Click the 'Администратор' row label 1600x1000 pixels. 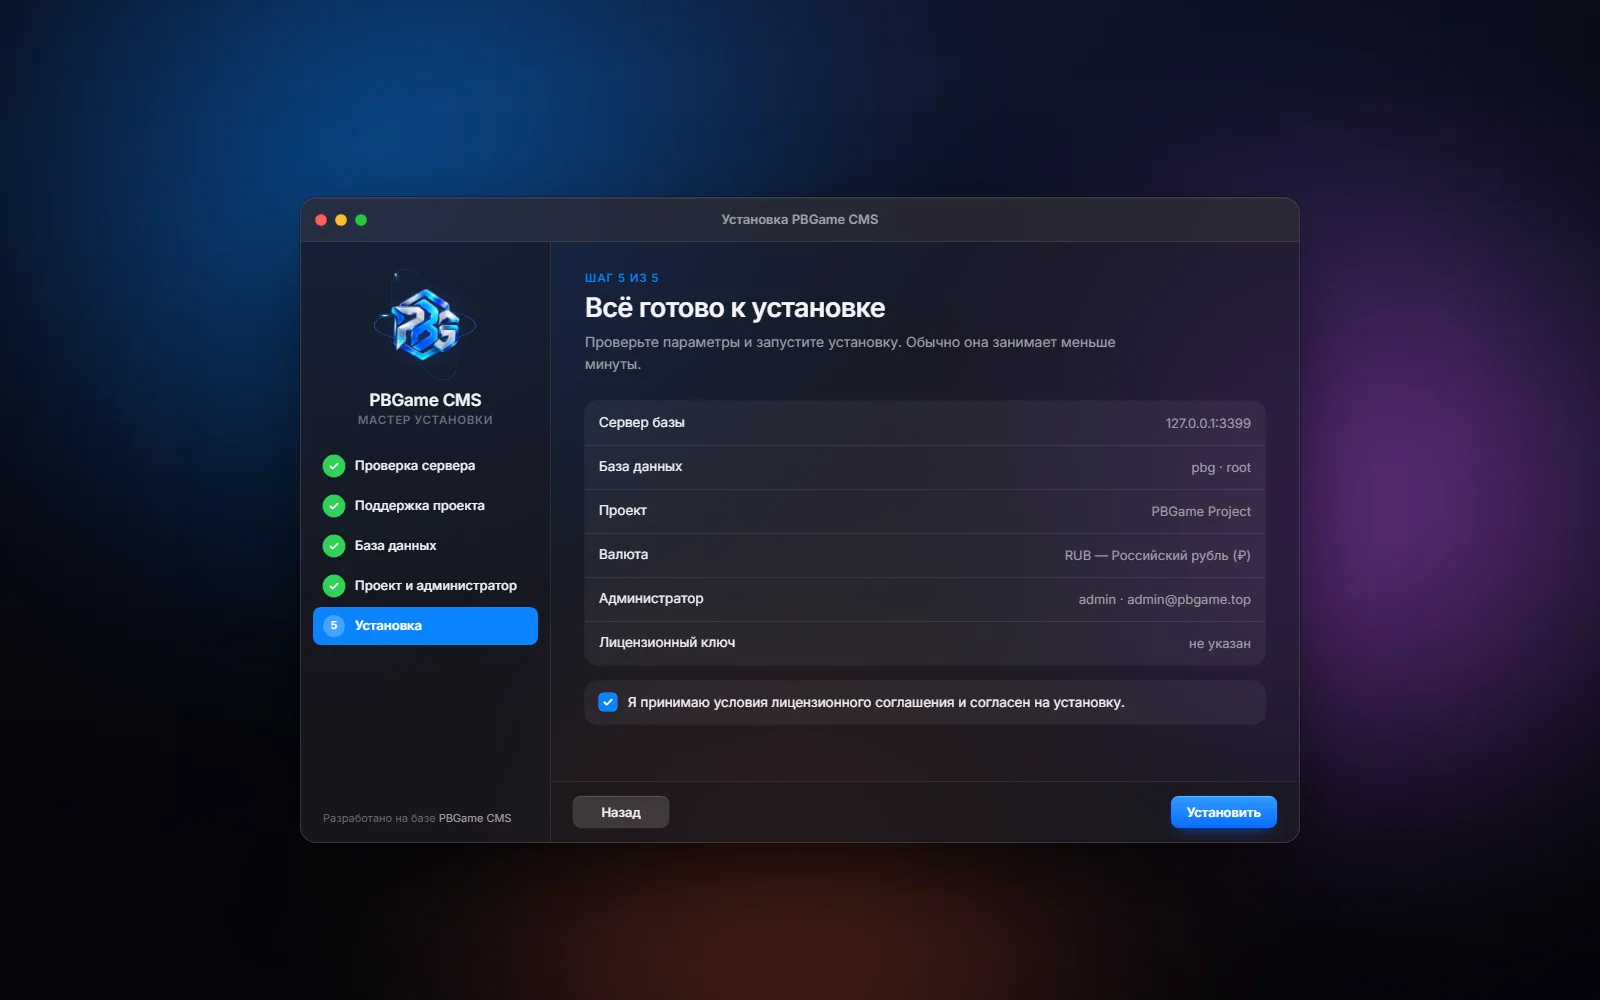pyautogui.click(x=651, y=598)
